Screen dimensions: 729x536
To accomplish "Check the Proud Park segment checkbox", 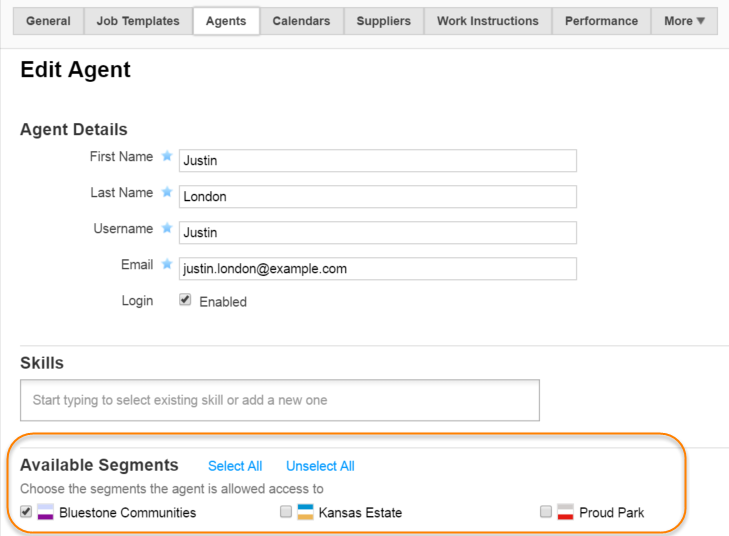I will [546, 512].
